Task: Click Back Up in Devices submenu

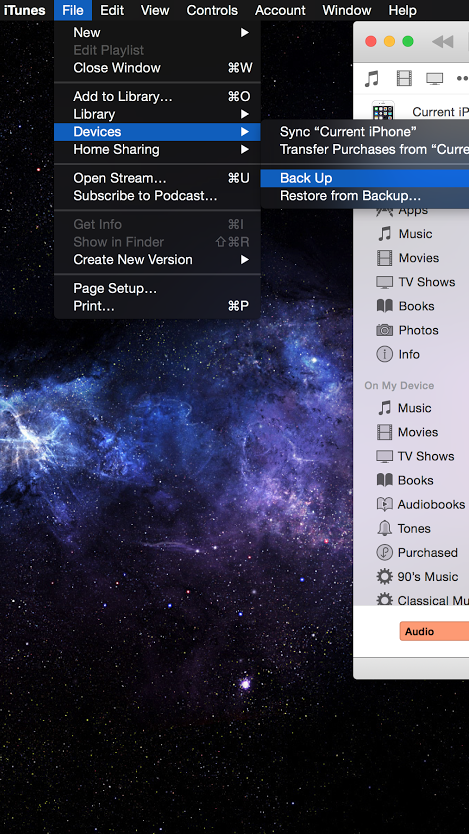Action: (365, 178)
